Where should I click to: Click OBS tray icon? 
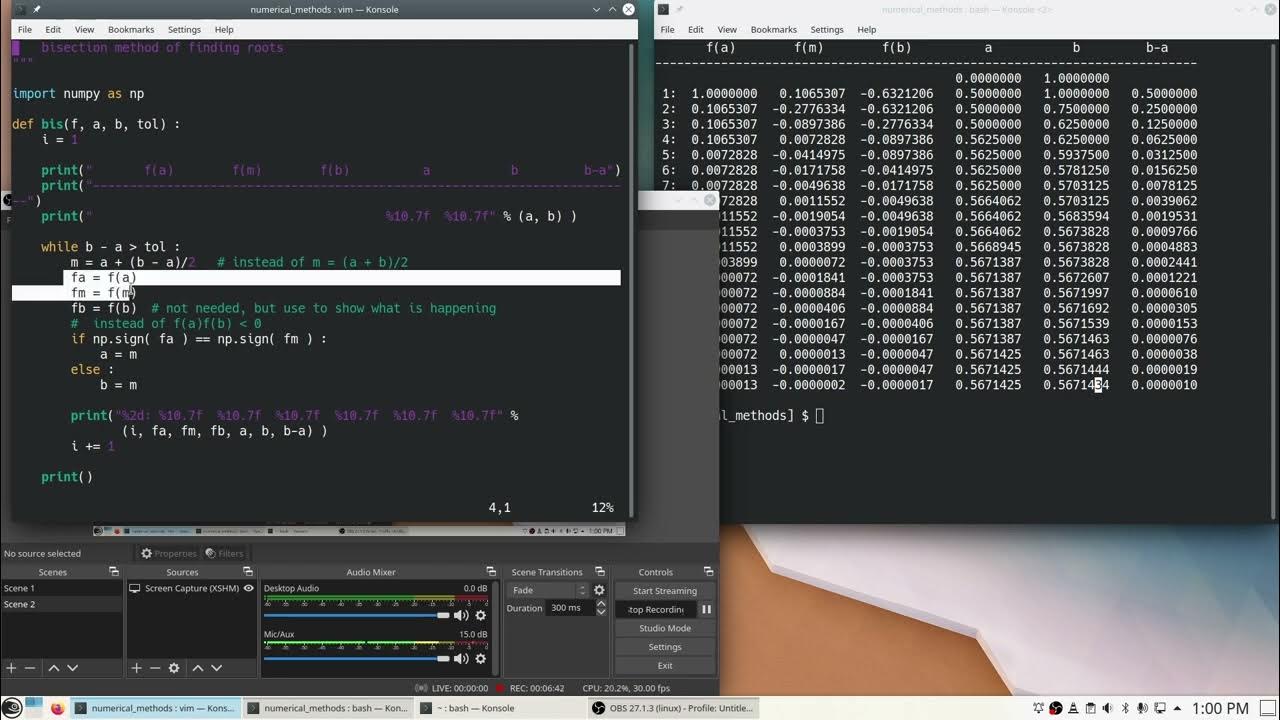[1055, 708]
